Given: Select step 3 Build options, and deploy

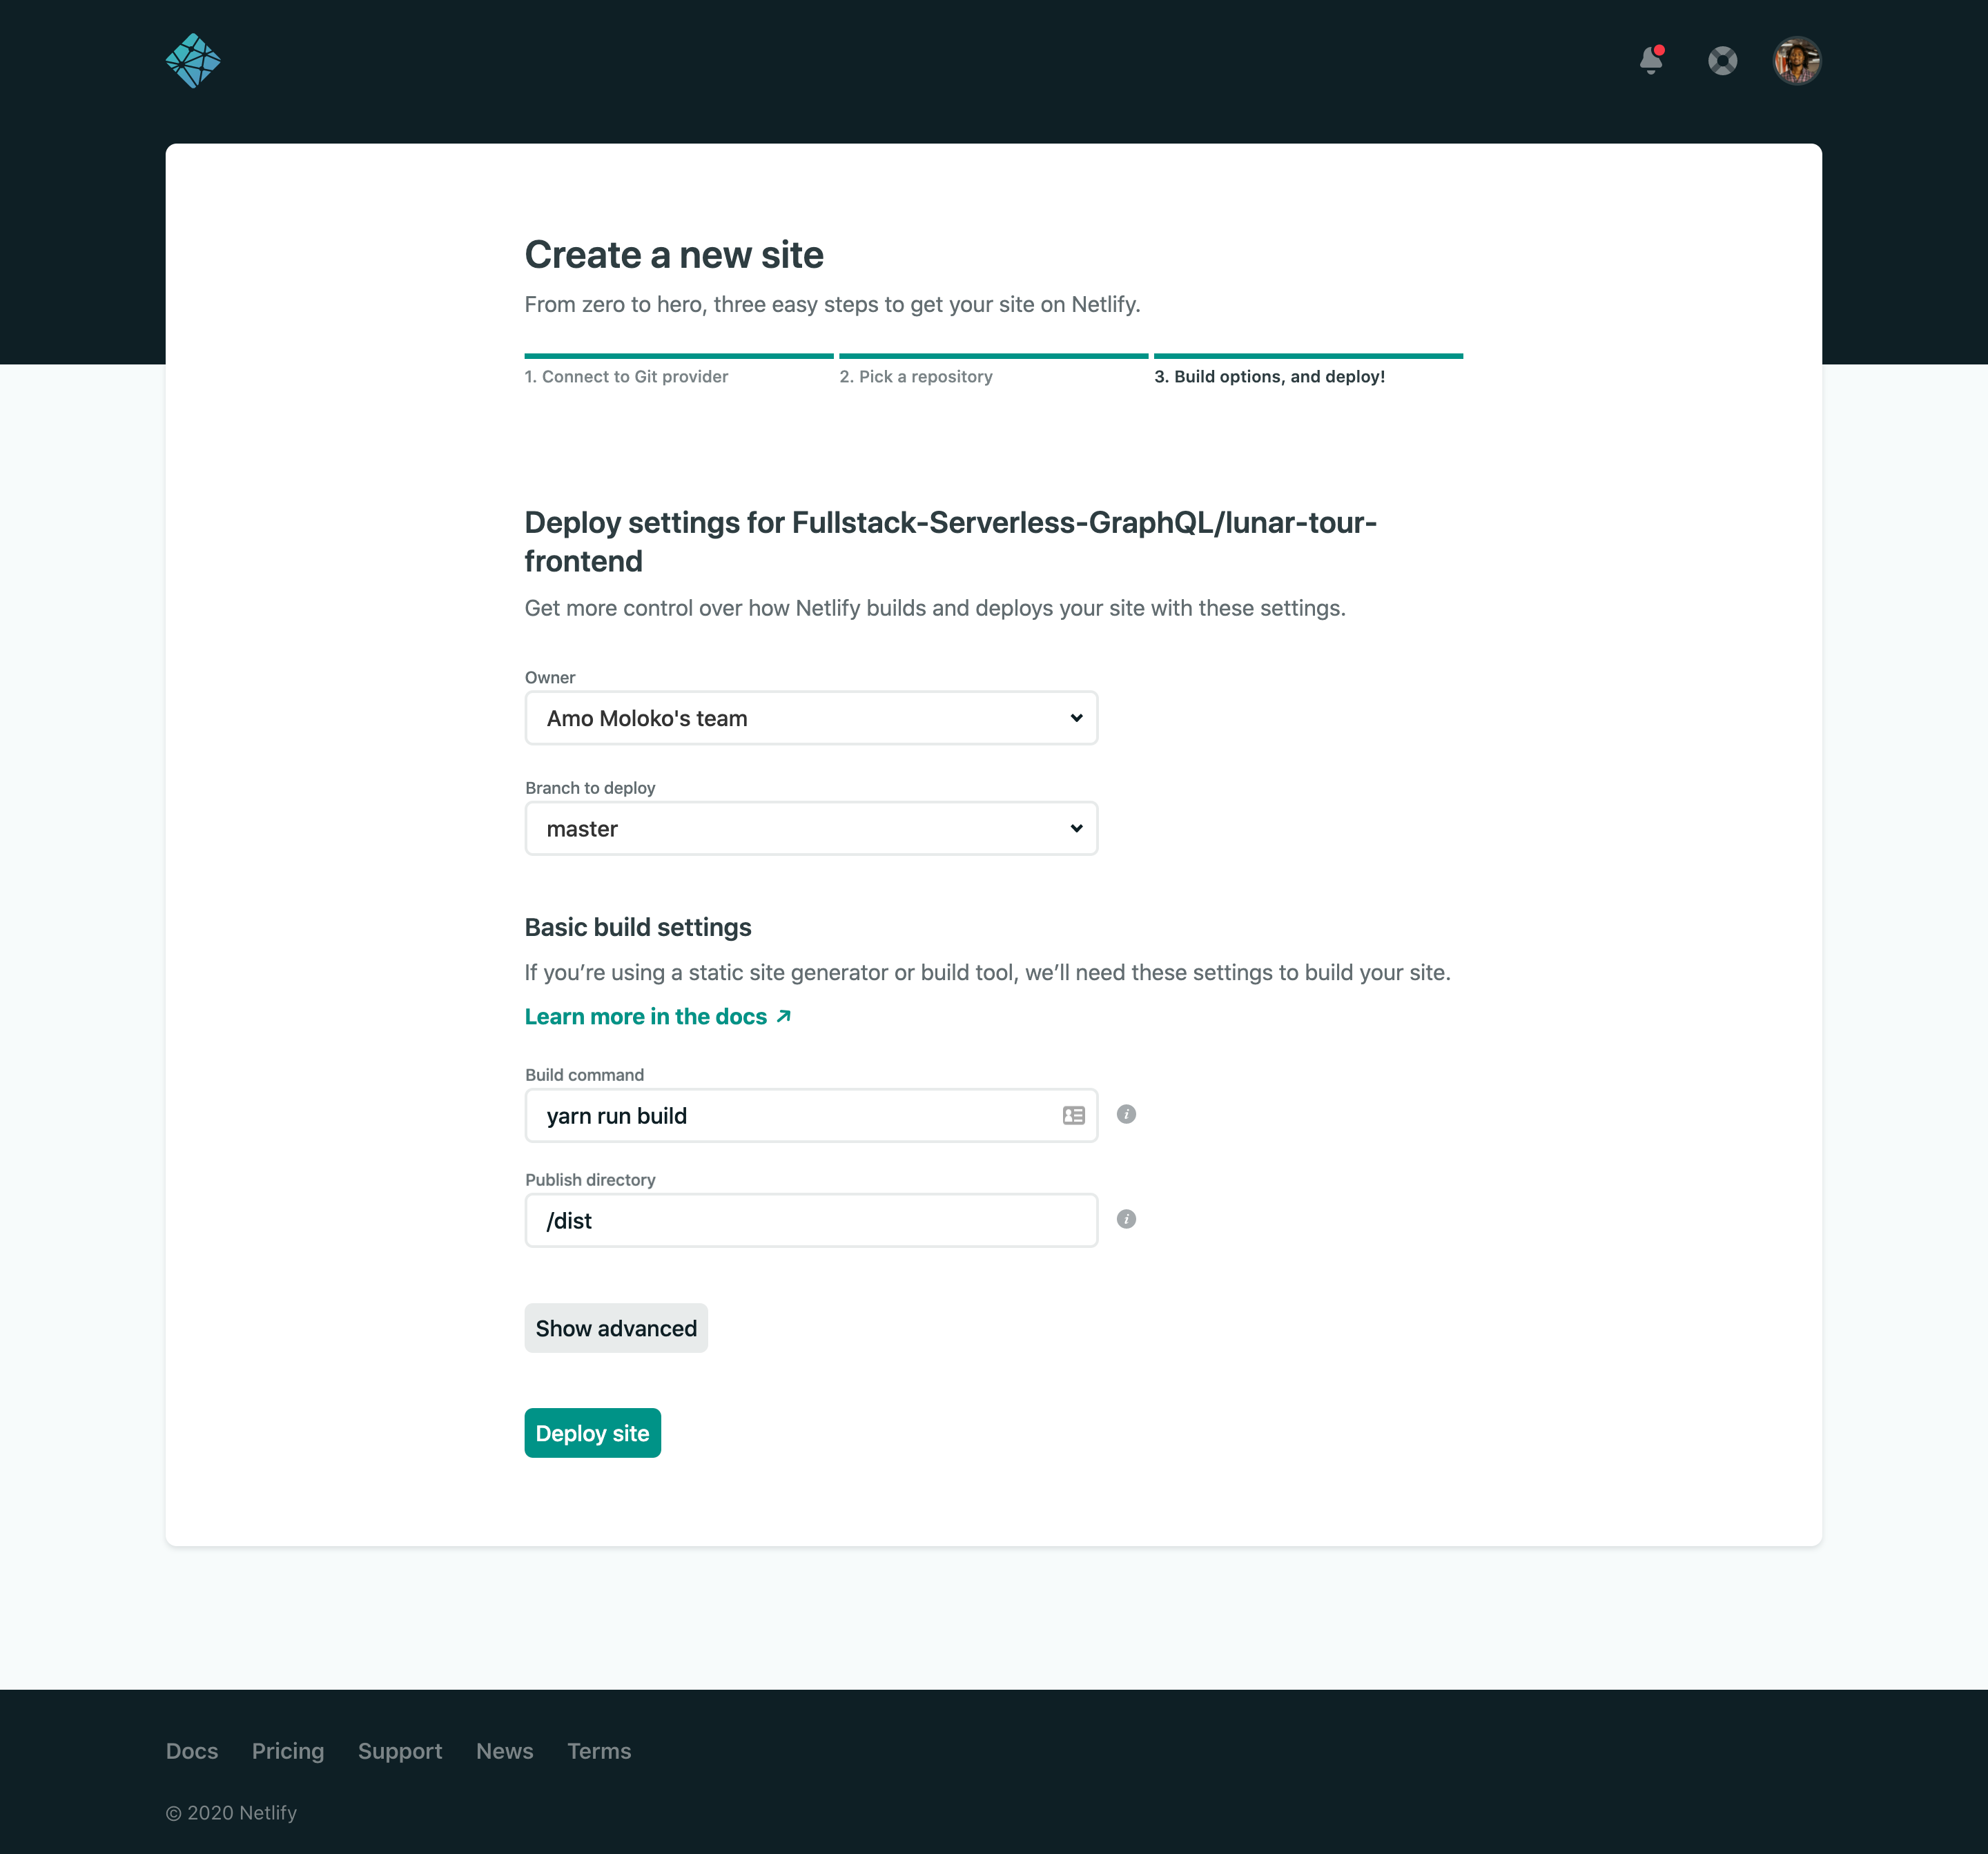Looking at the screenshot, I should 1269,377.
